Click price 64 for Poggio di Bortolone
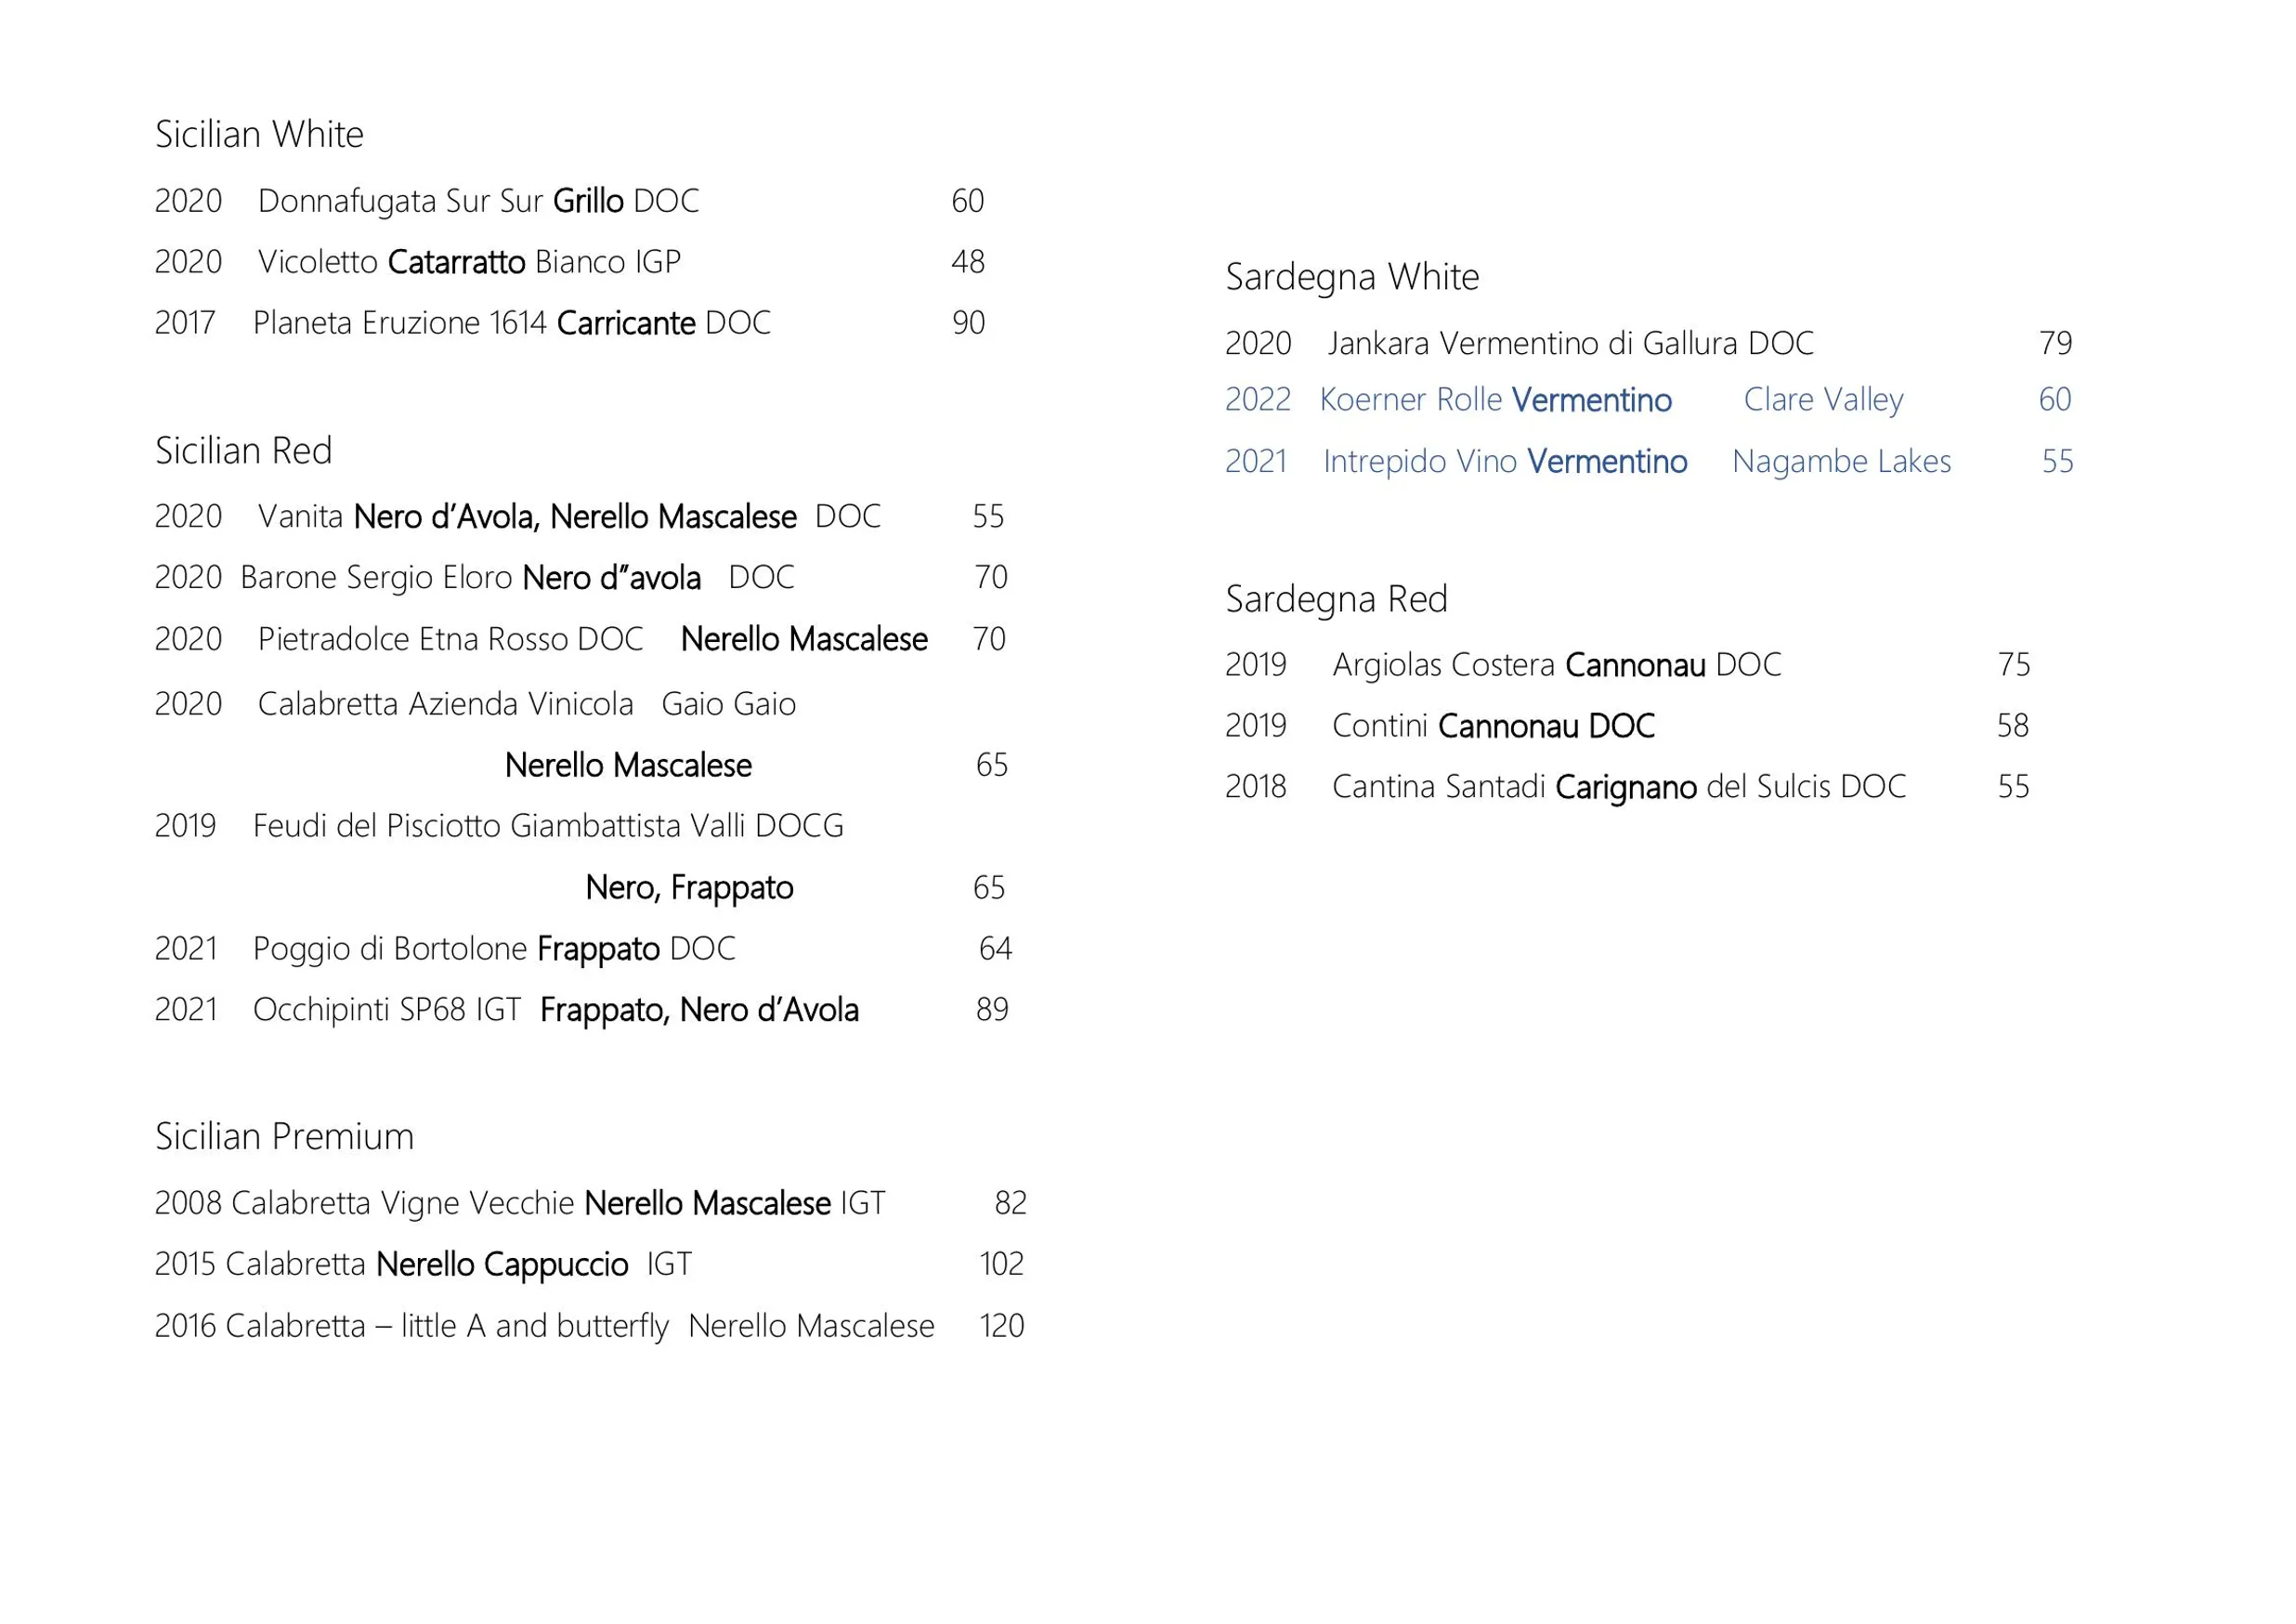The image size is (2296, 1624). [x=995, y=949]
